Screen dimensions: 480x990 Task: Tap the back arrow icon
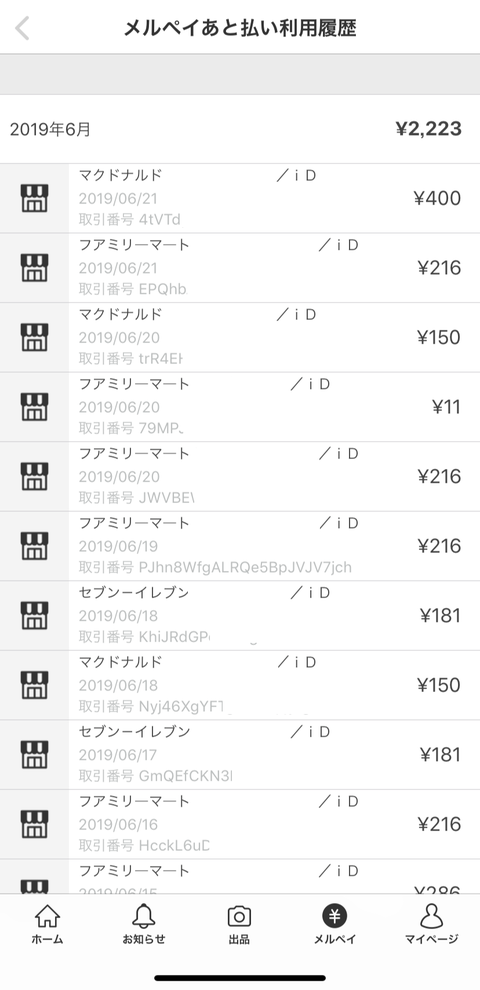22,28
